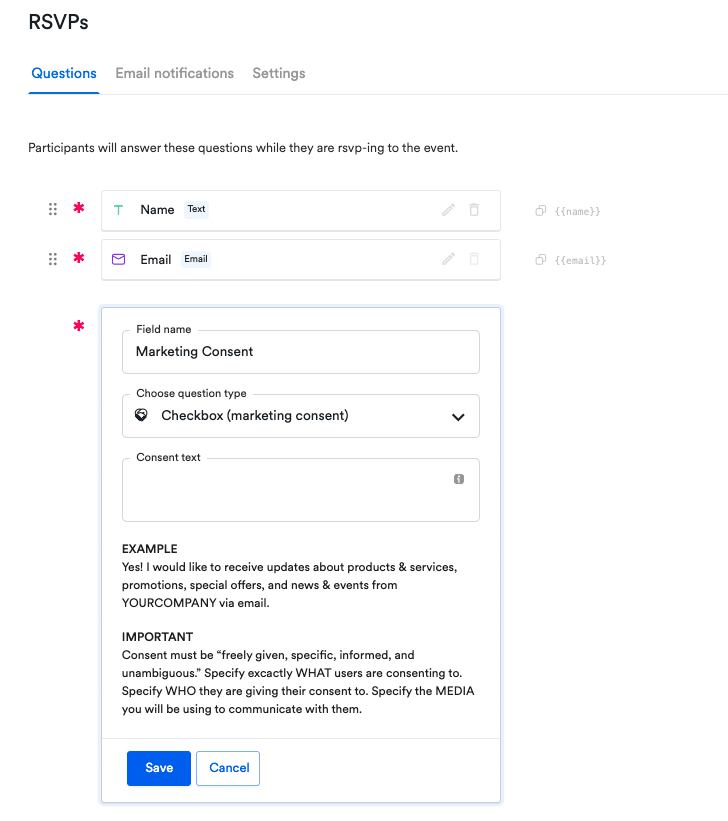
Task: Click the purple envelope icon in Email row
Action: point(118,259)
